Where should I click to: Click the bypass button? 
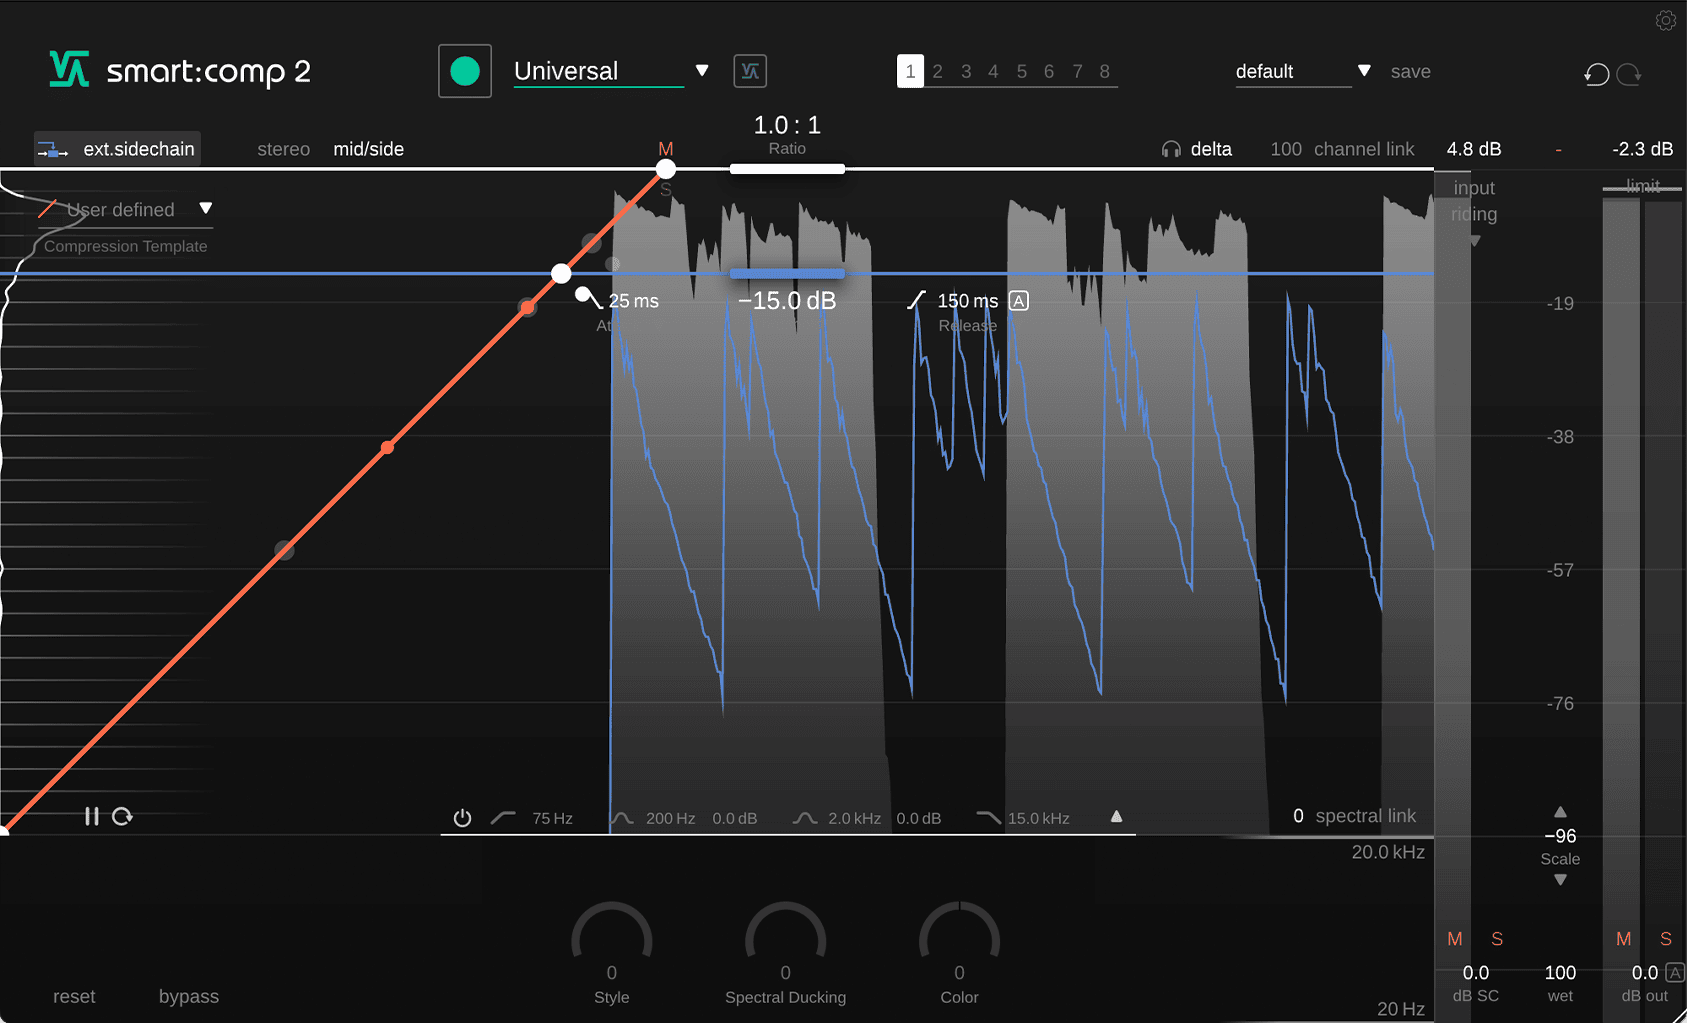click(189, 997)
